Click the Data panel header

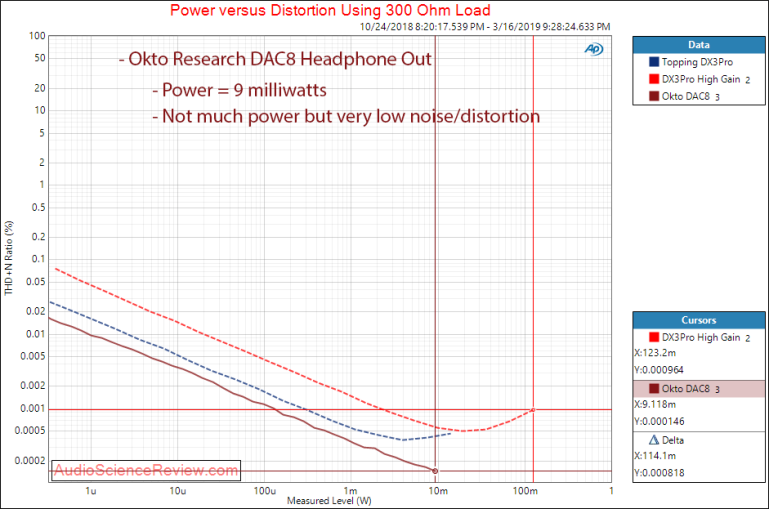pos(698,45)
